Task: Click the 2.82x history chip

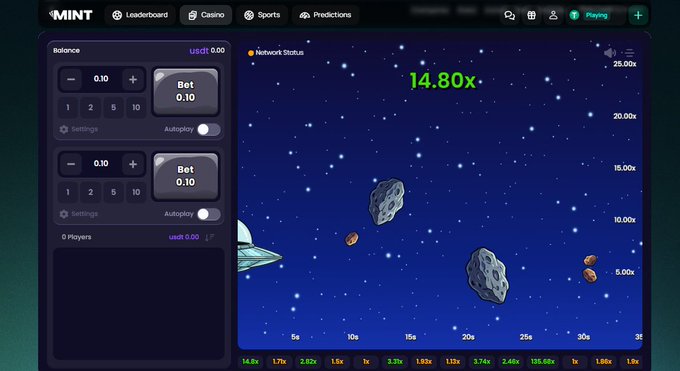Action: pos(308,361)
